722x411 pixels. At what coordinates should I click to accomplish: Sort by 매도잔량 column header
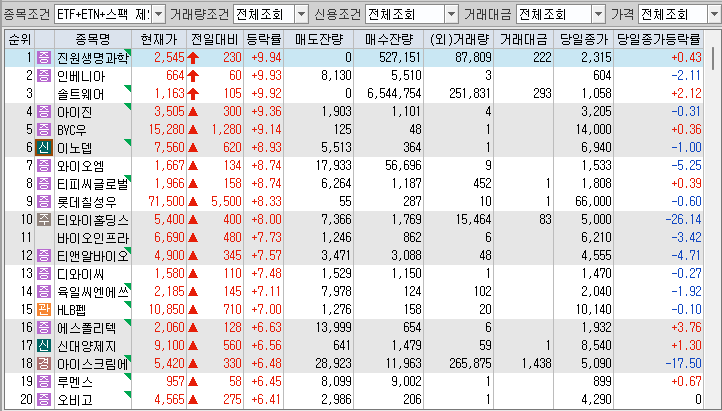[x=319, y=39]
